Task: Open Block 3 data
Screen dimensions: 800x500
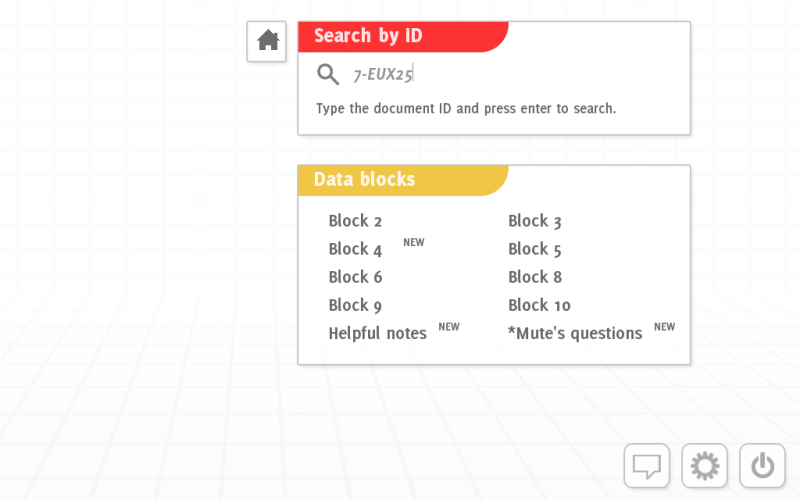Action: [535, 221]
